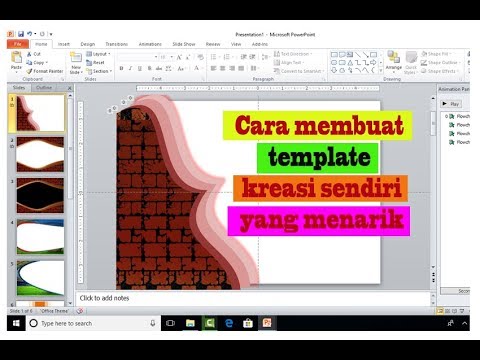Insert a New Slide using its icon
Viewport: 480px width, 360px height.
(76, 57)
